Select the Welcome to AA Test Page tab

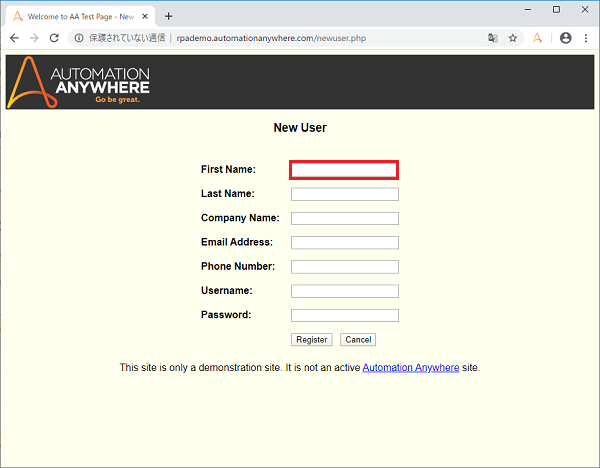click(x=80, y=16)
